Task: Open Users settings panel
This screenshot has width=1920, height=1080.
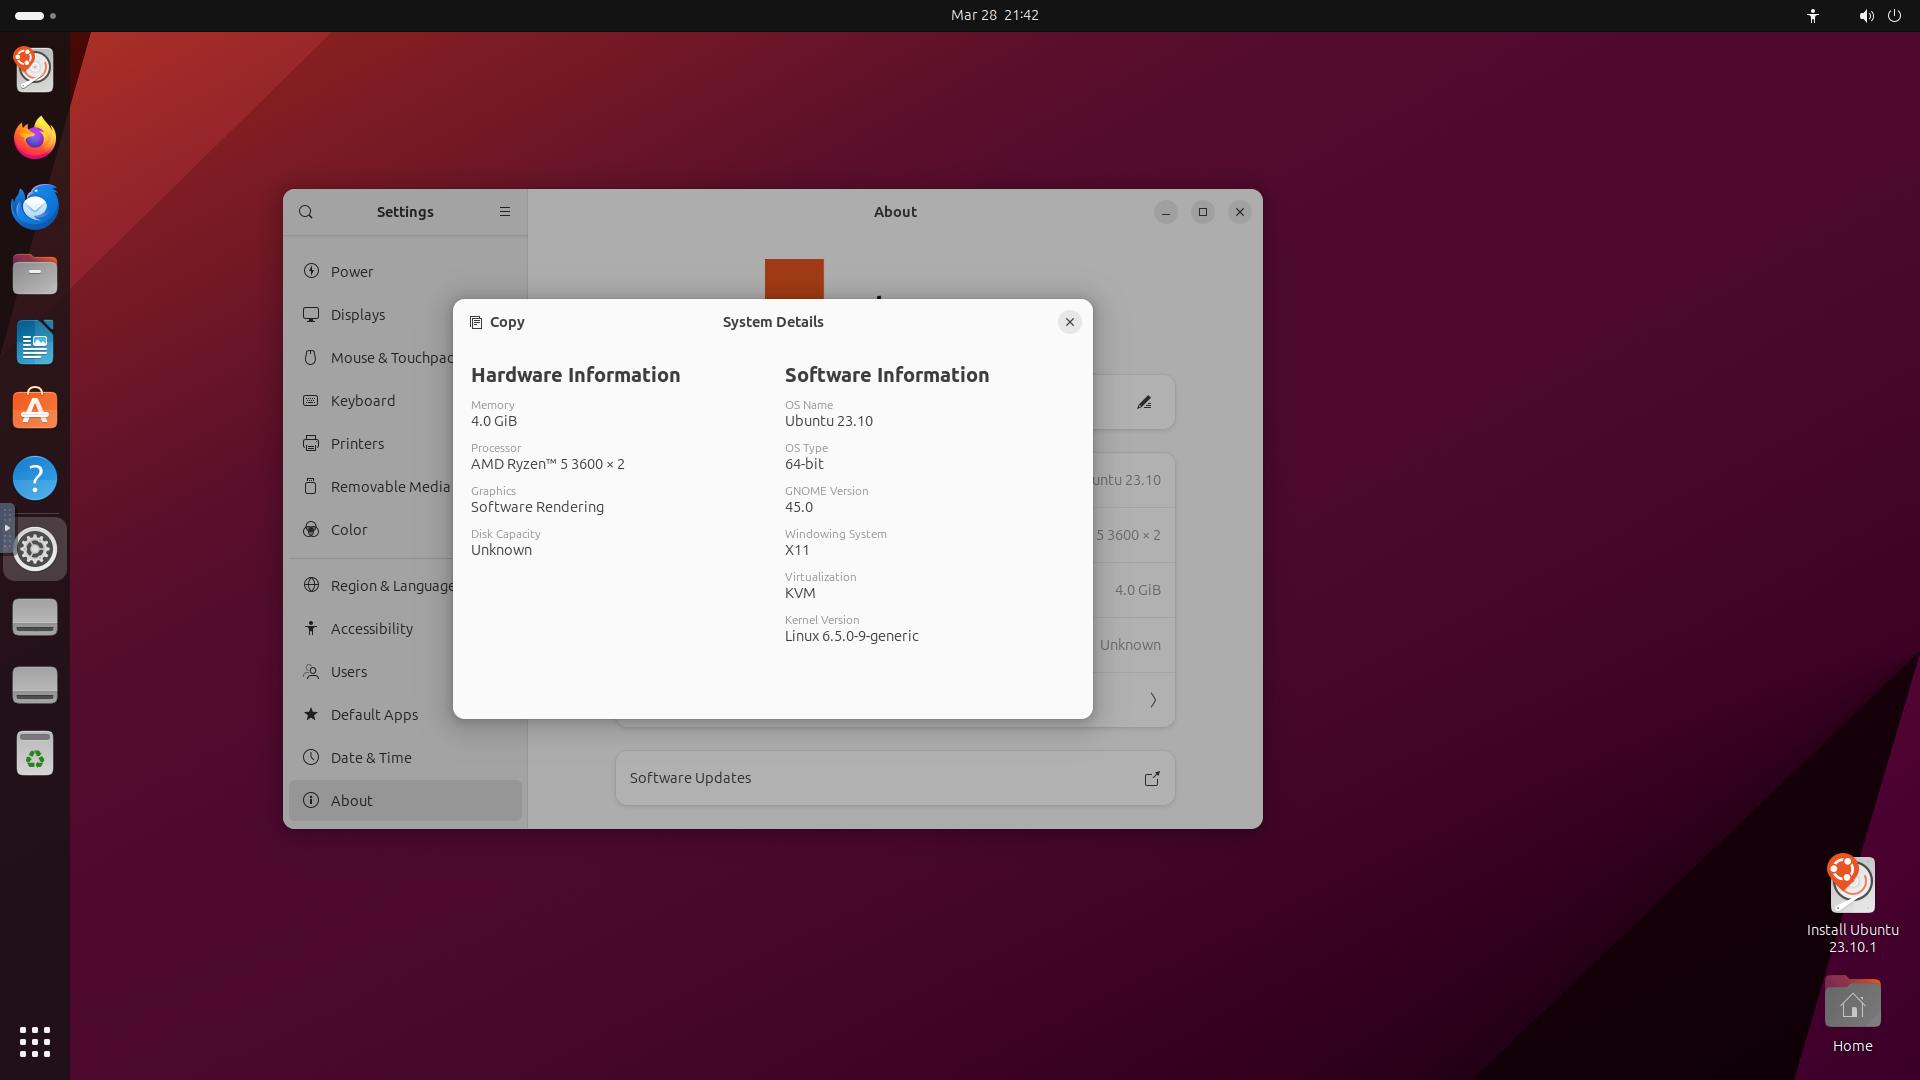Action: pyautogui.click(x=405, y=672)
